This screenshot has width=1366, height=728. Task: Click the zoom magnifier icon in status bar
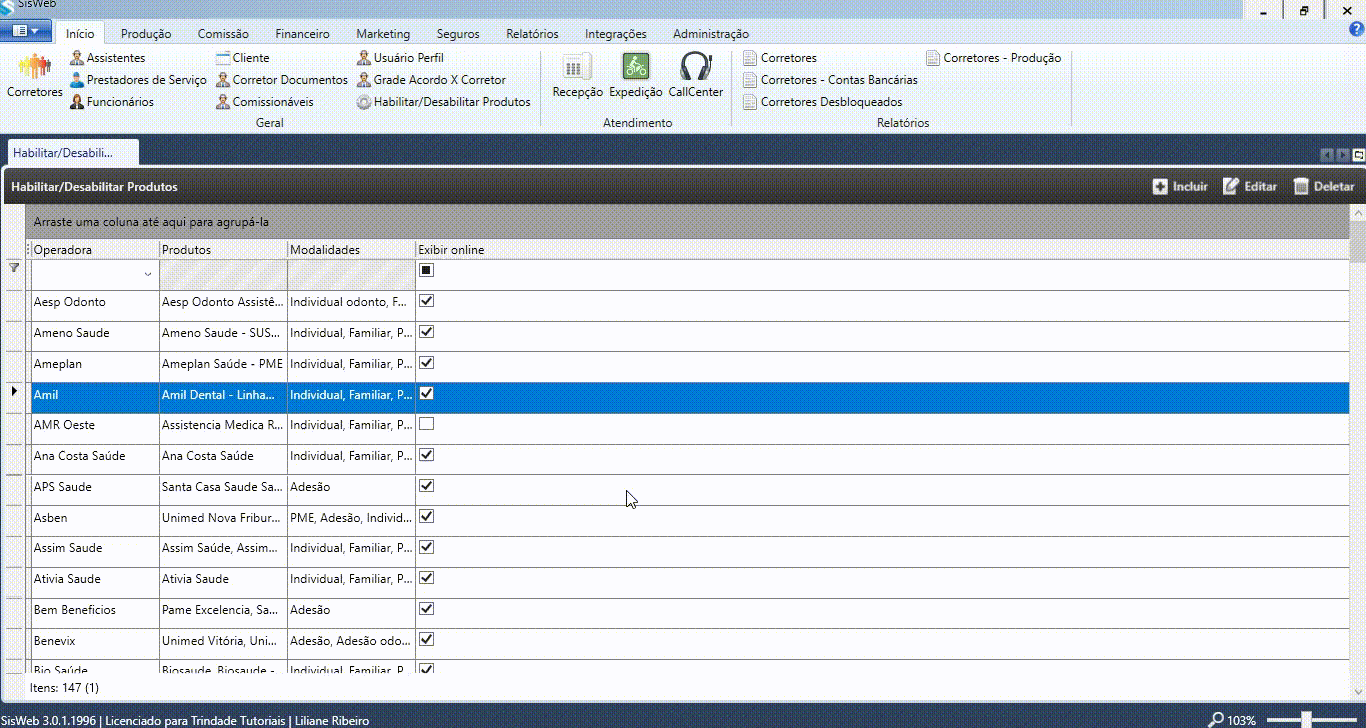click(1216, 719)
